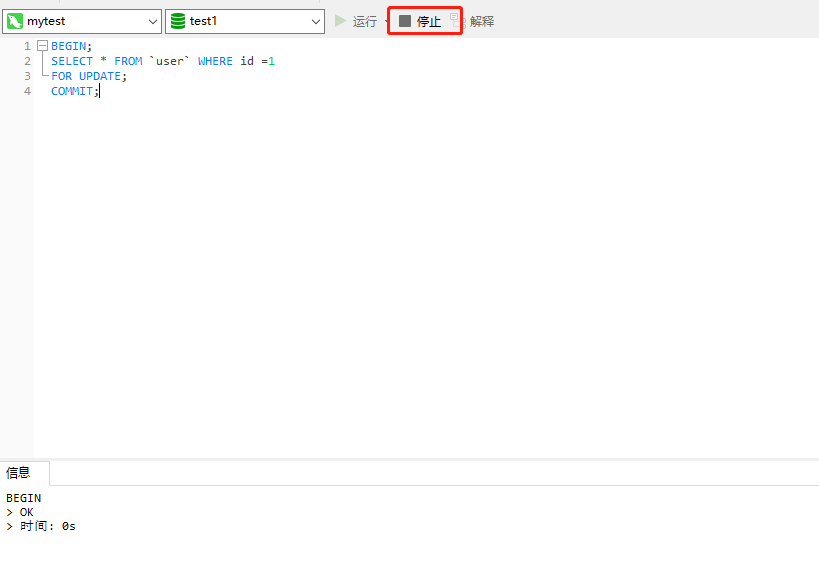819x578 pixels.
Task: Click the green Run (运行) play icon
Action: (x=341, y=21)
